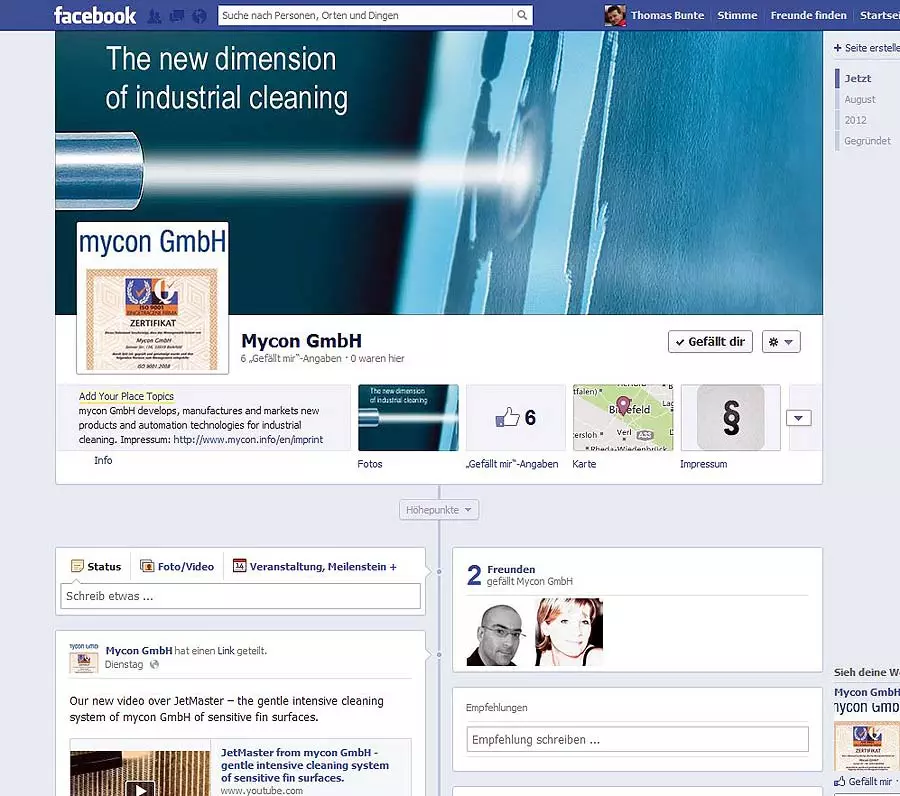Image resolution: width=900 pixels, height=796 pixels.
Task: Click the public globe icon beside Dienstag
Action: tap(154, 665)
